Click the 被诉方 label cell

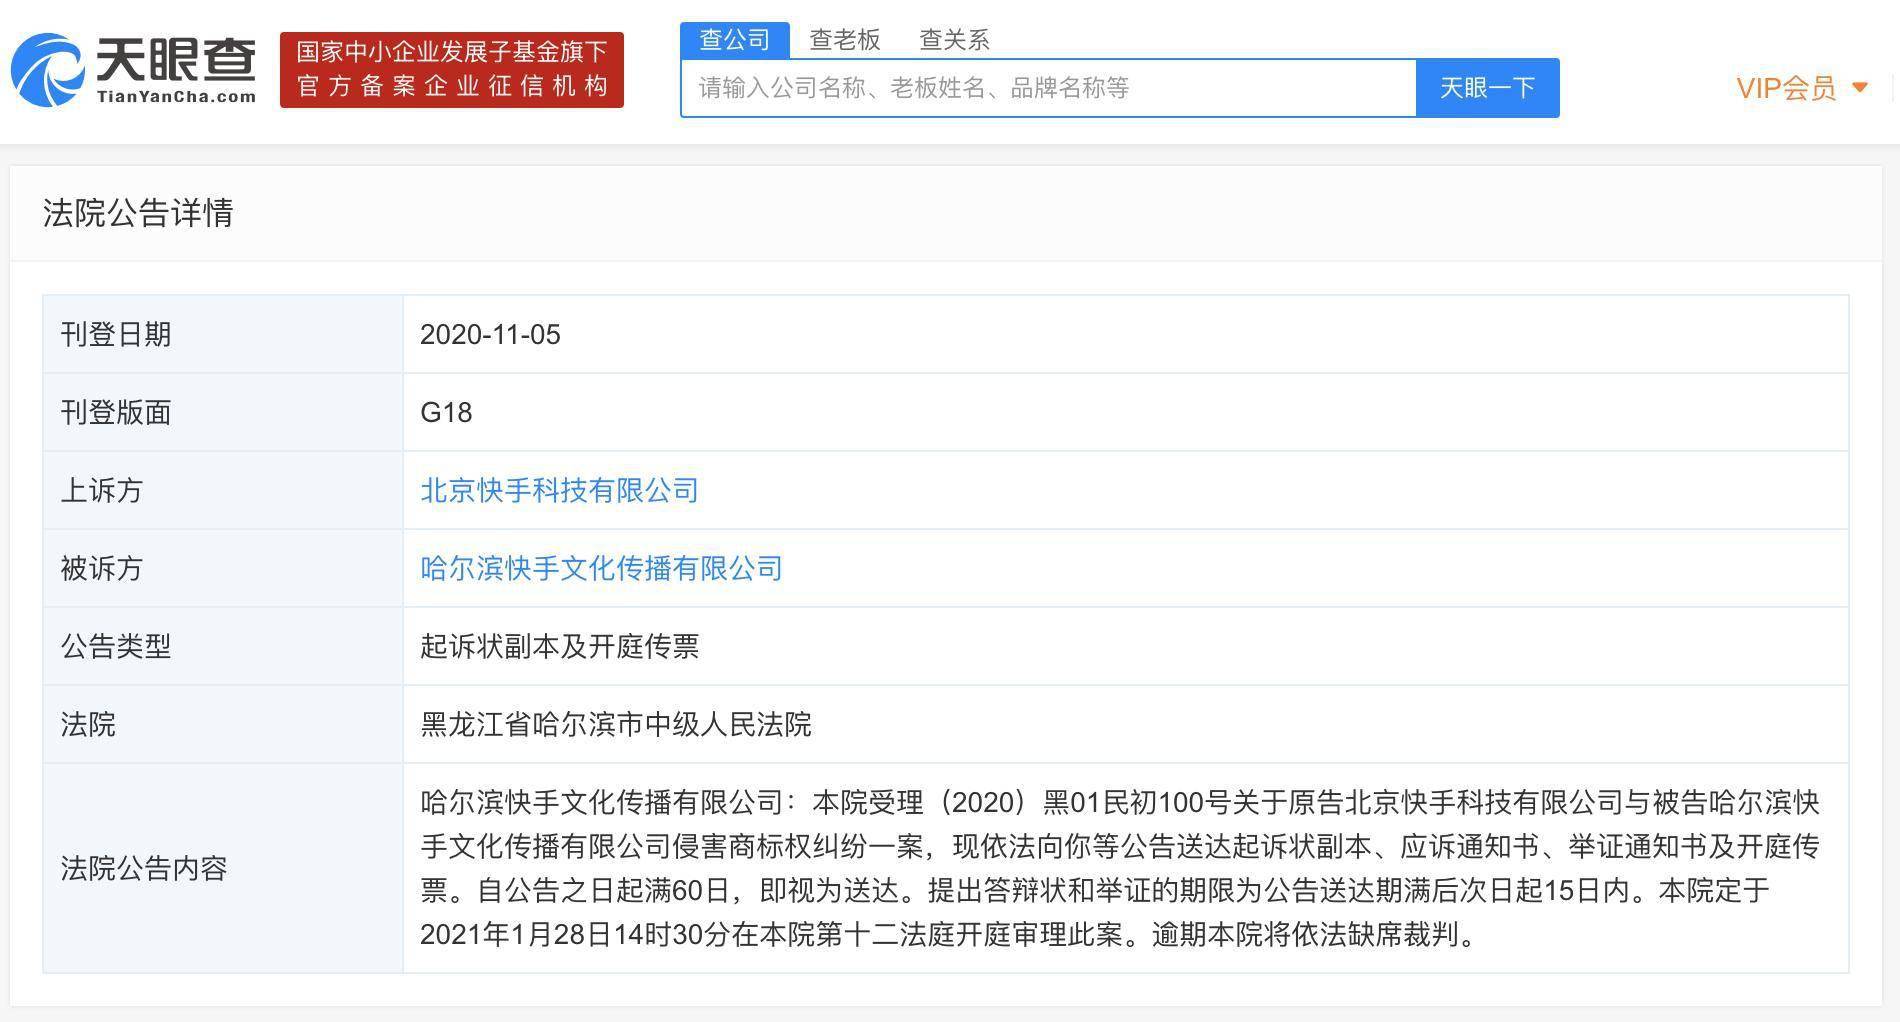click(x=223, y=568)
